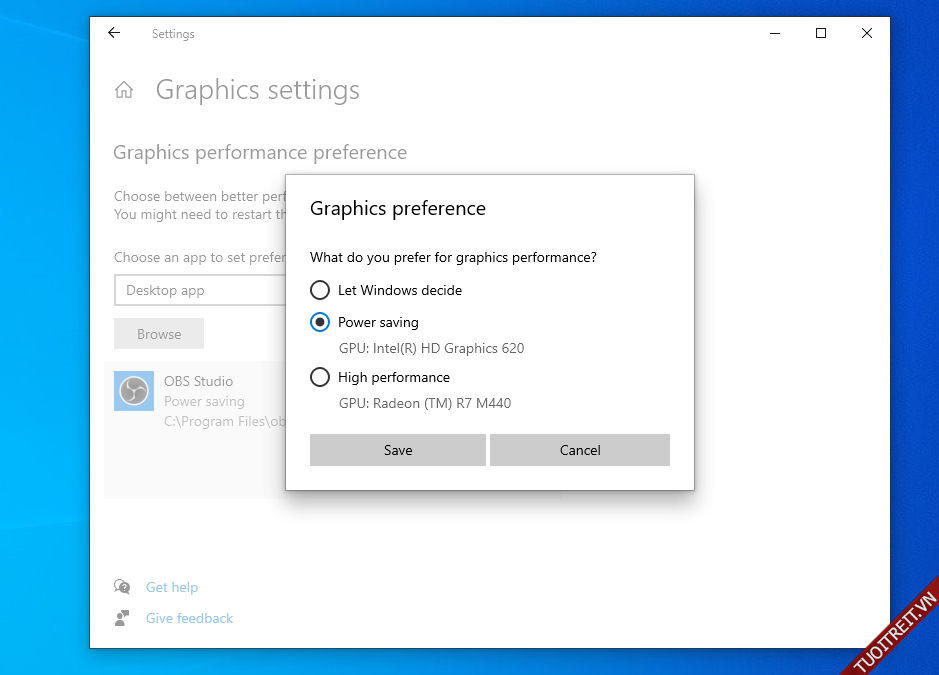
Task: Minimize the Settings window
Action: [x=775, y=33]
